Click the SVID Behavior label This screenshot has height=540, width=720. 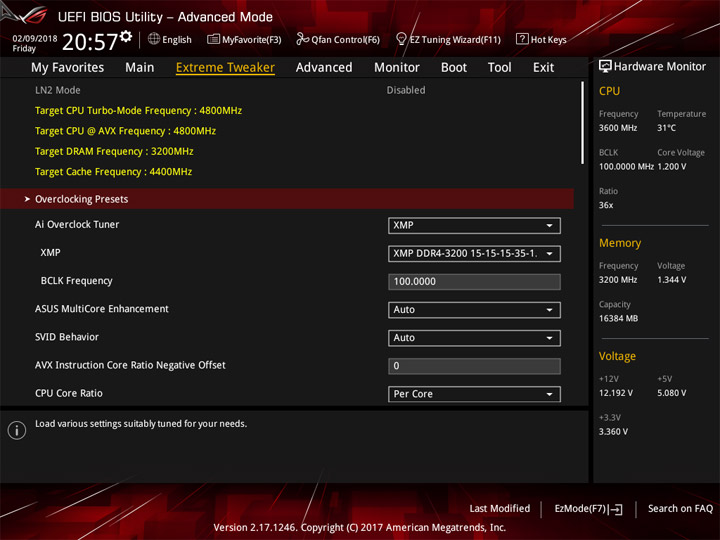67,337
